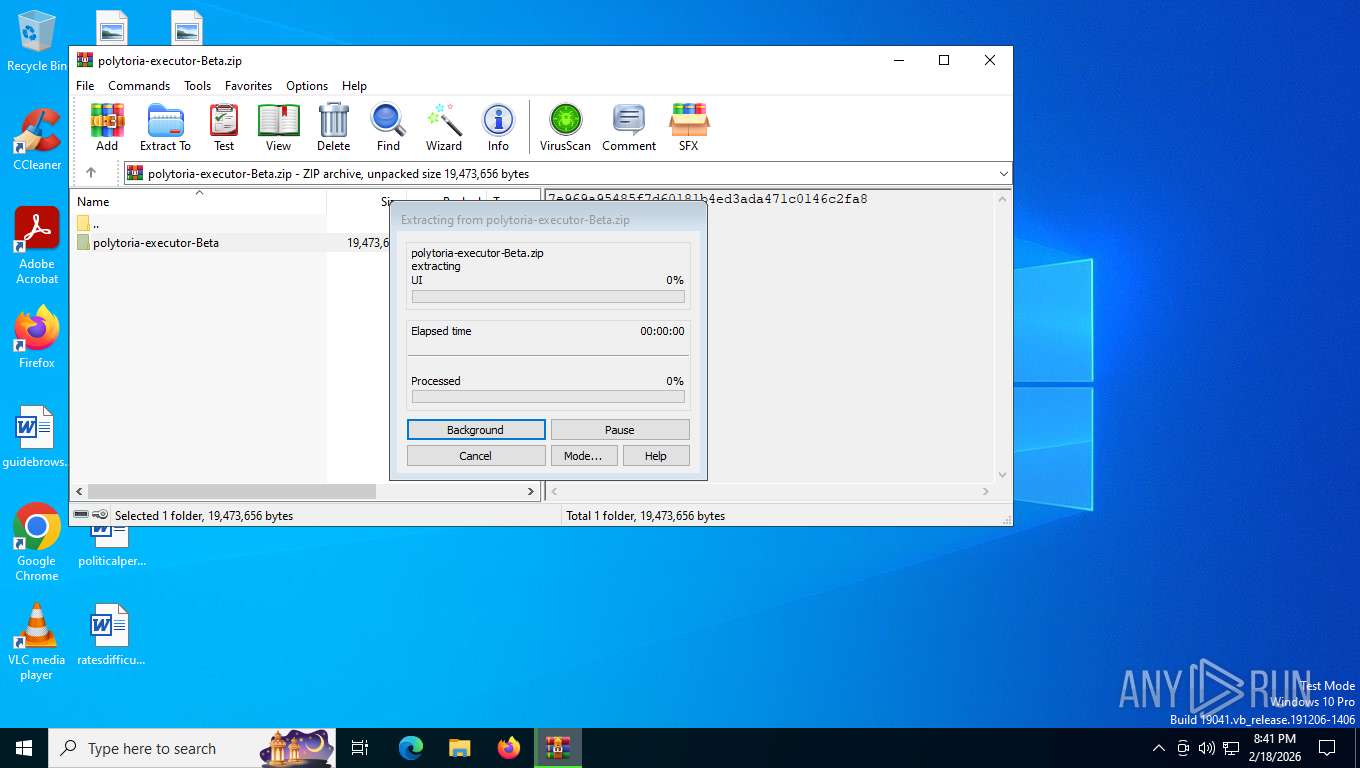
Task: Click the disk drive status bar icon
Action: [81, 515]
